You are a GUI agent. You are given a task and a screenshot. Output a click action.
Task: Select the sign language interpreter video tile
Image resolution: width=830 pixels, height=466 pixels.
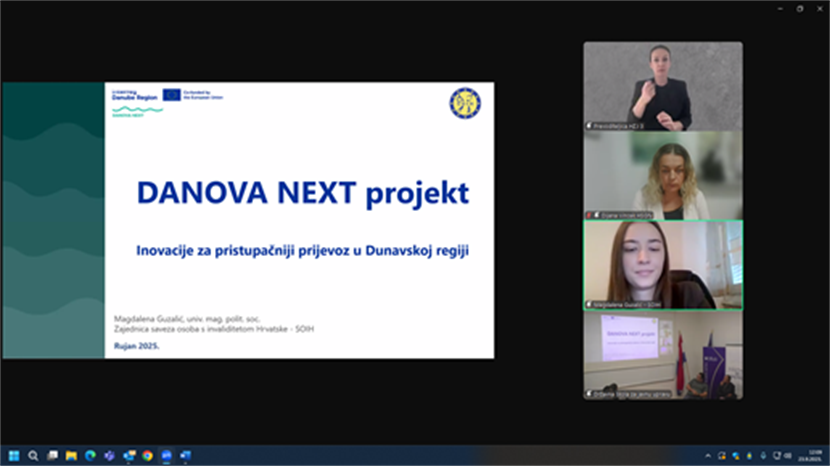click(663, 86)
